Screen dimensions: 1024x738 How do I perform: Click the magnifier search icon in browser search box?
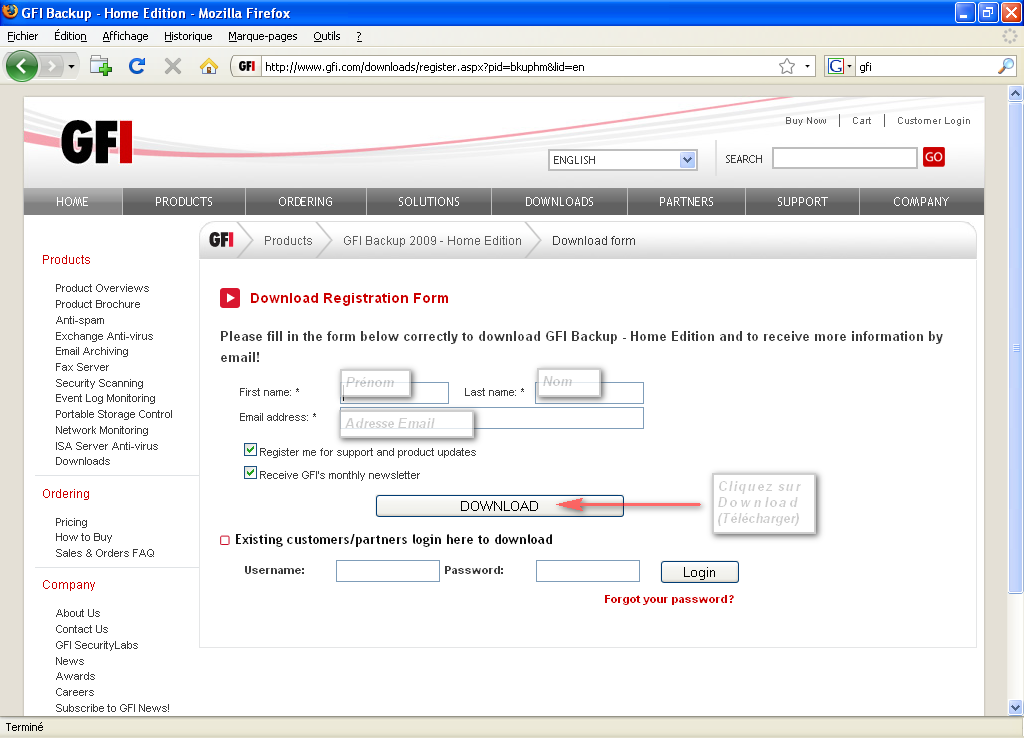tap(1006, 66)
